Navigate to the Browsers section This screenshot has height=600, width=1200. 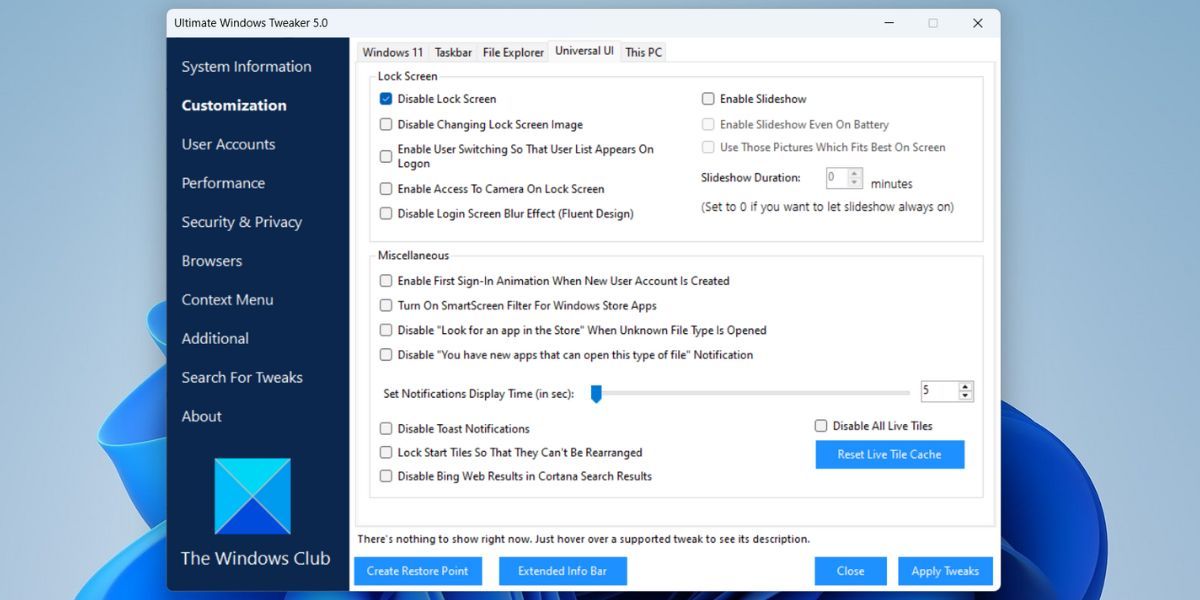[x=211, y=260]
